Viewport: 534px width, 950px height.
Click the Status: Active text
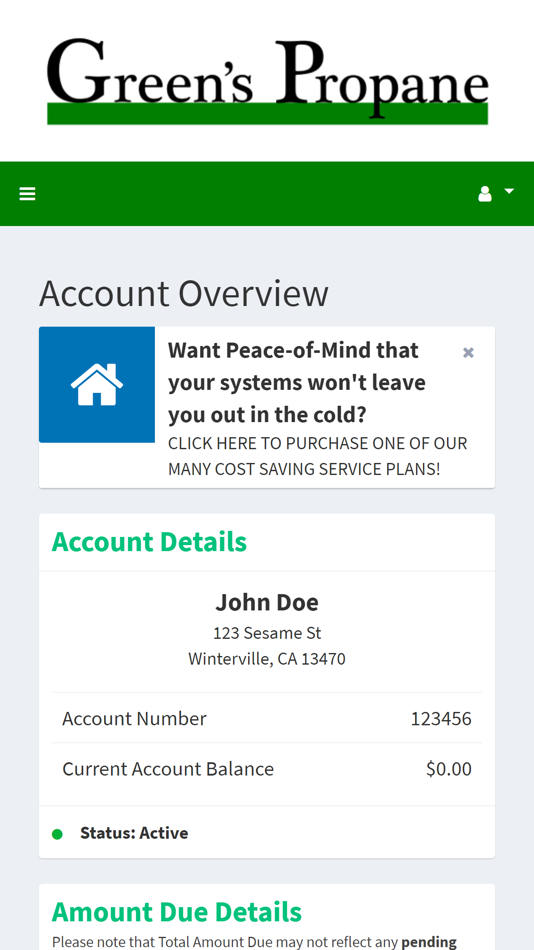pyautogui.click(x=134, y=833)
